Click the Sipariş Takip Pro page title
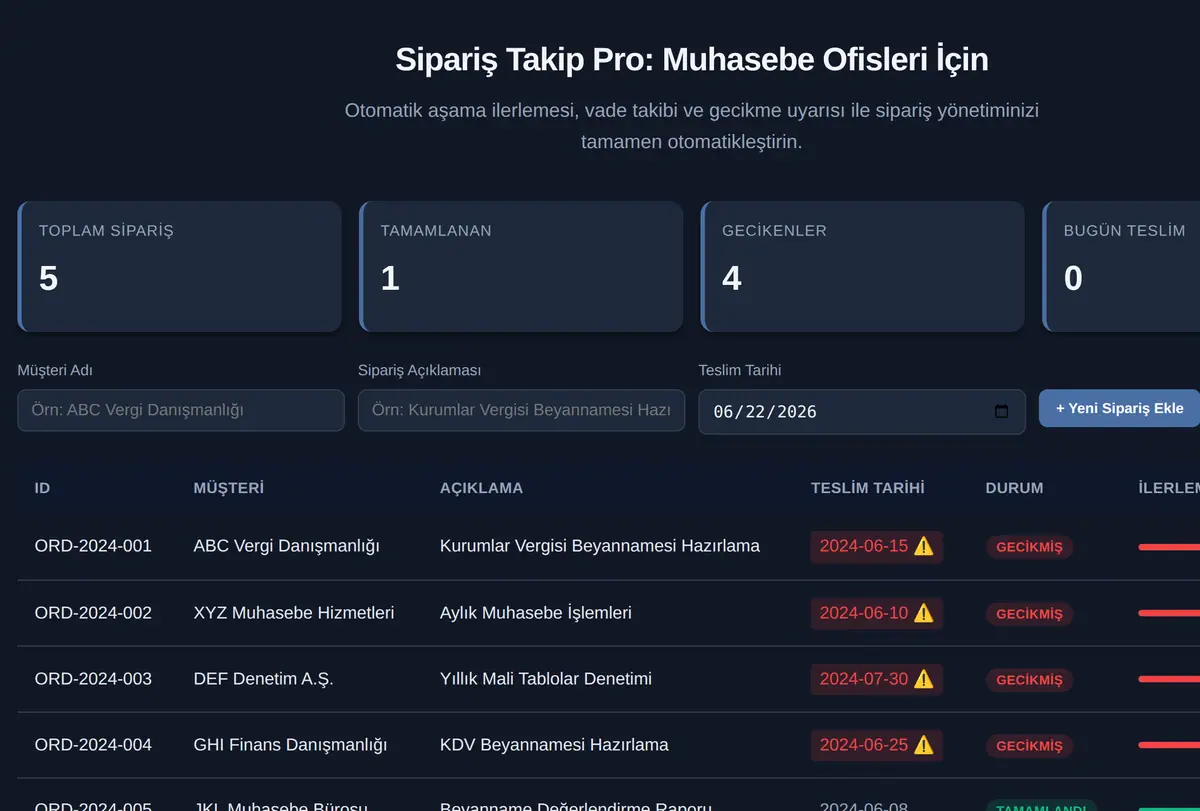The width and height of the screenshot is (1200, 811). (x=692, y=59)
